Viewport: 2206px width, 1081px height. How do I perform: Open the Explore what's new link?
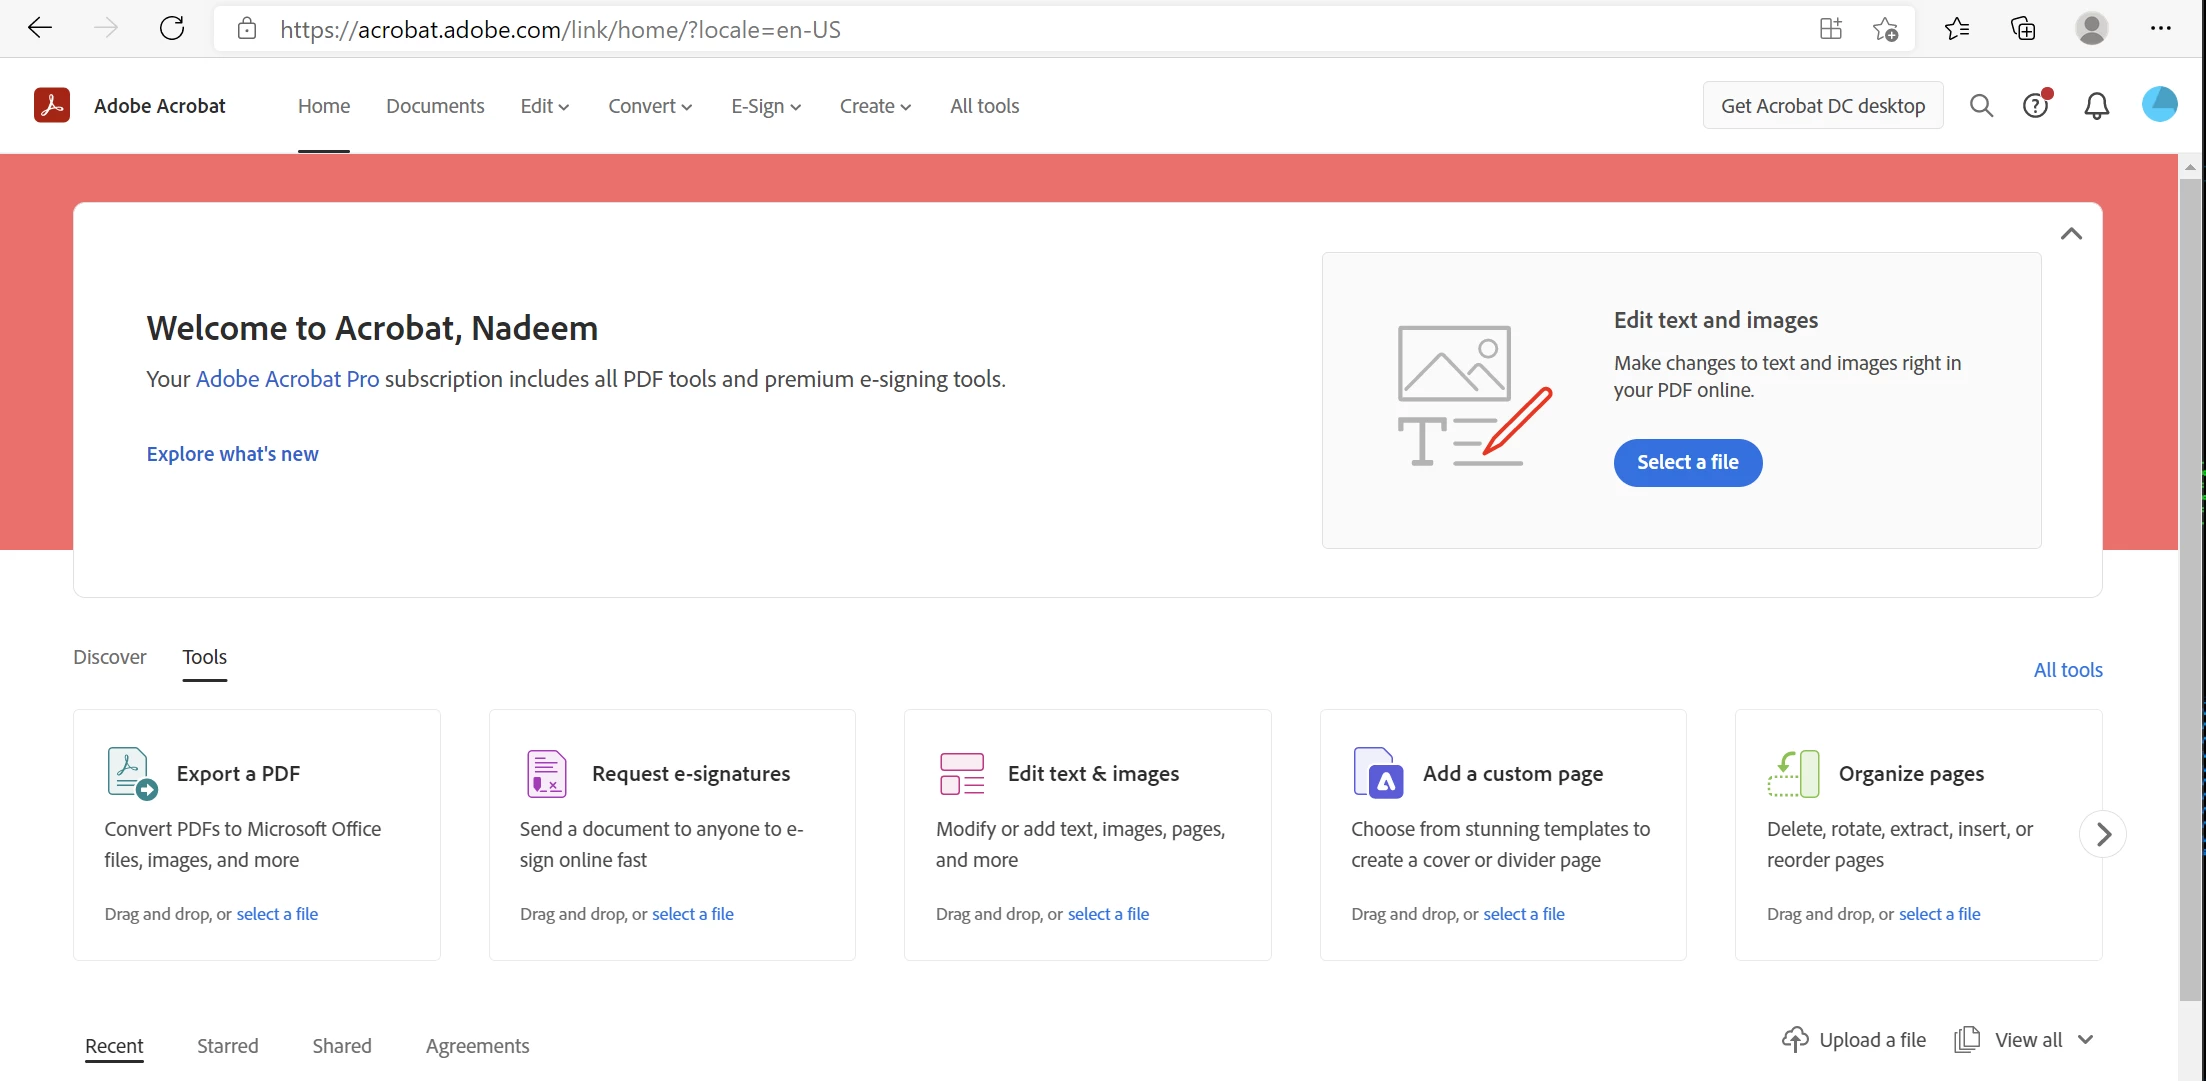point(232,454)
